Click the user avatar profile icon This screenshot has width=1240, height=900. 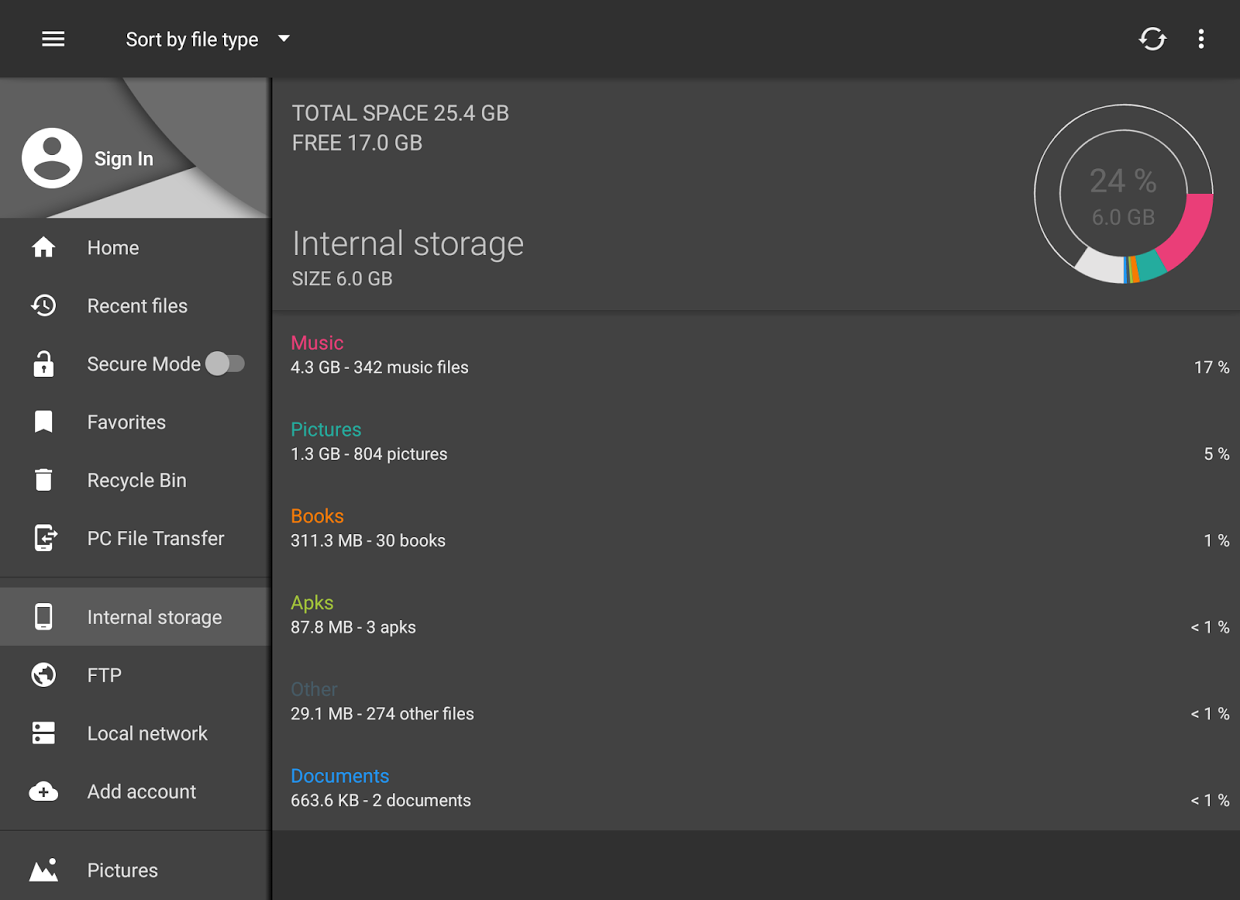[52, 158]
